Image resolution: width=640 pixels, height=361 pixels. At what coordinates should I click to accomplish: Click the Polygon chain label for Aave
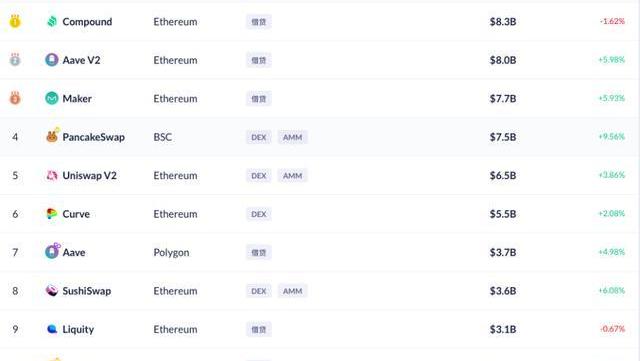pos(171,253)
